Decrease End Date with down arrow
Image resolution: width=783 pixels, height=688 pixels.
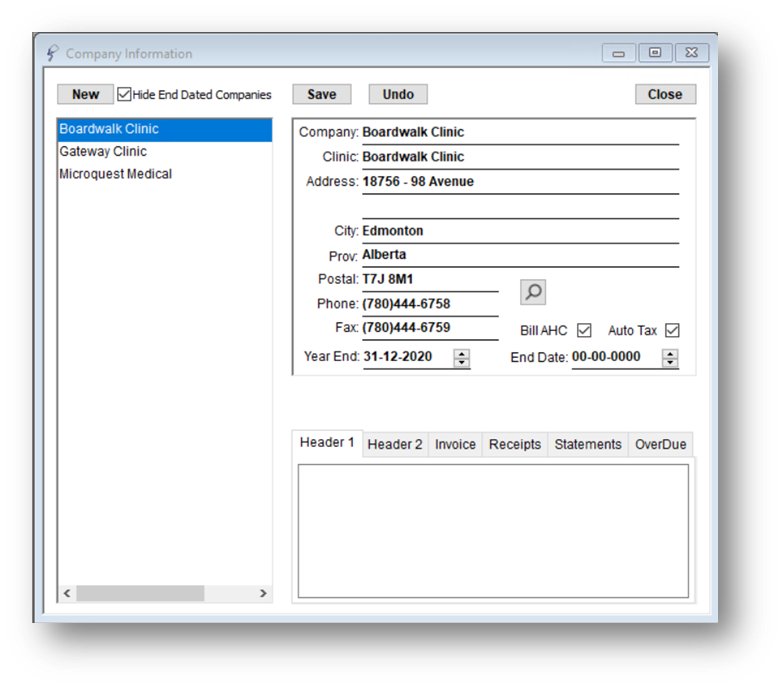(x=670, y=362)
